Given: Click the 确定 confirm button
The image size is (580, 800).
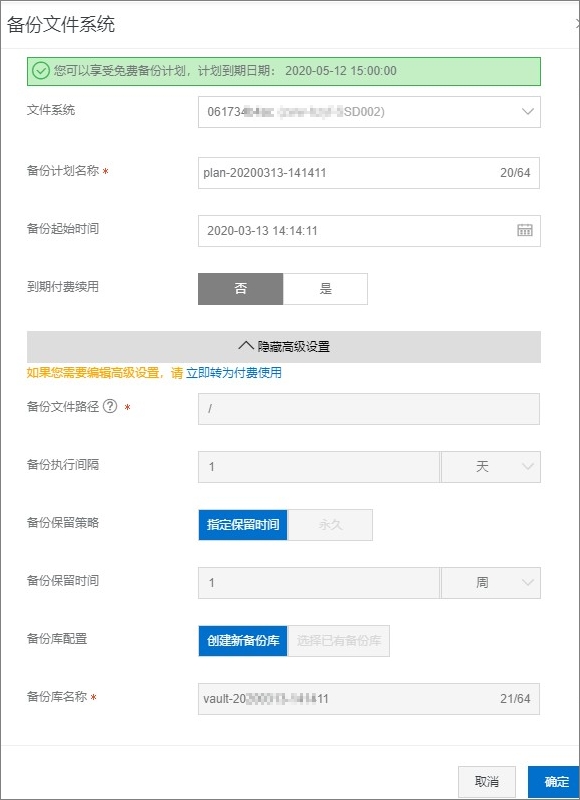Looking at the screenshot, I should tap(556, 781).
